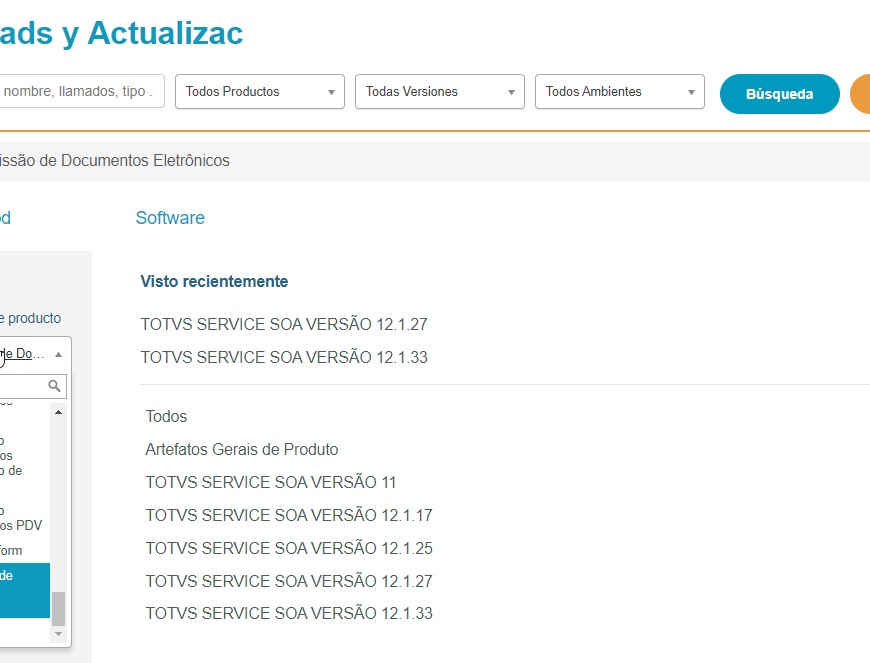Click the search field with nombre, llamados placeholder
This screenshot has width=870, height=663.
[80, 92]
